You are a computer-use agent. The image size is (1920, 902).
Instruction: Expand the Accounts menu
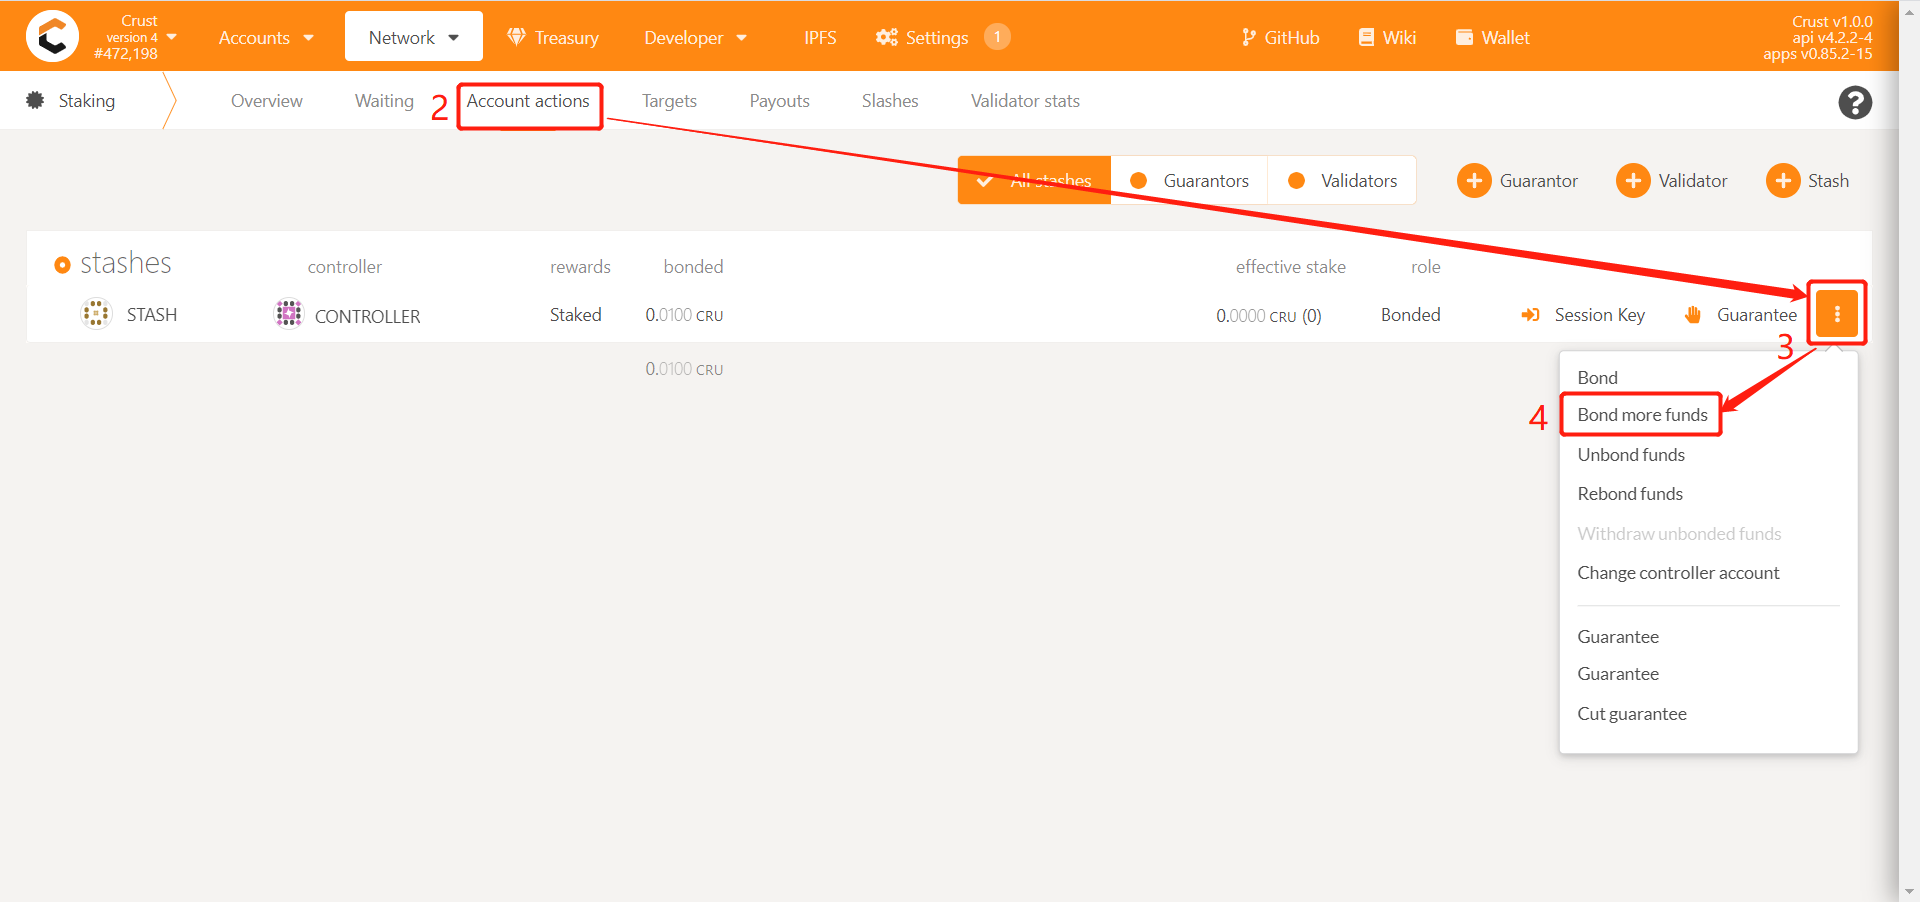point(266,37)
